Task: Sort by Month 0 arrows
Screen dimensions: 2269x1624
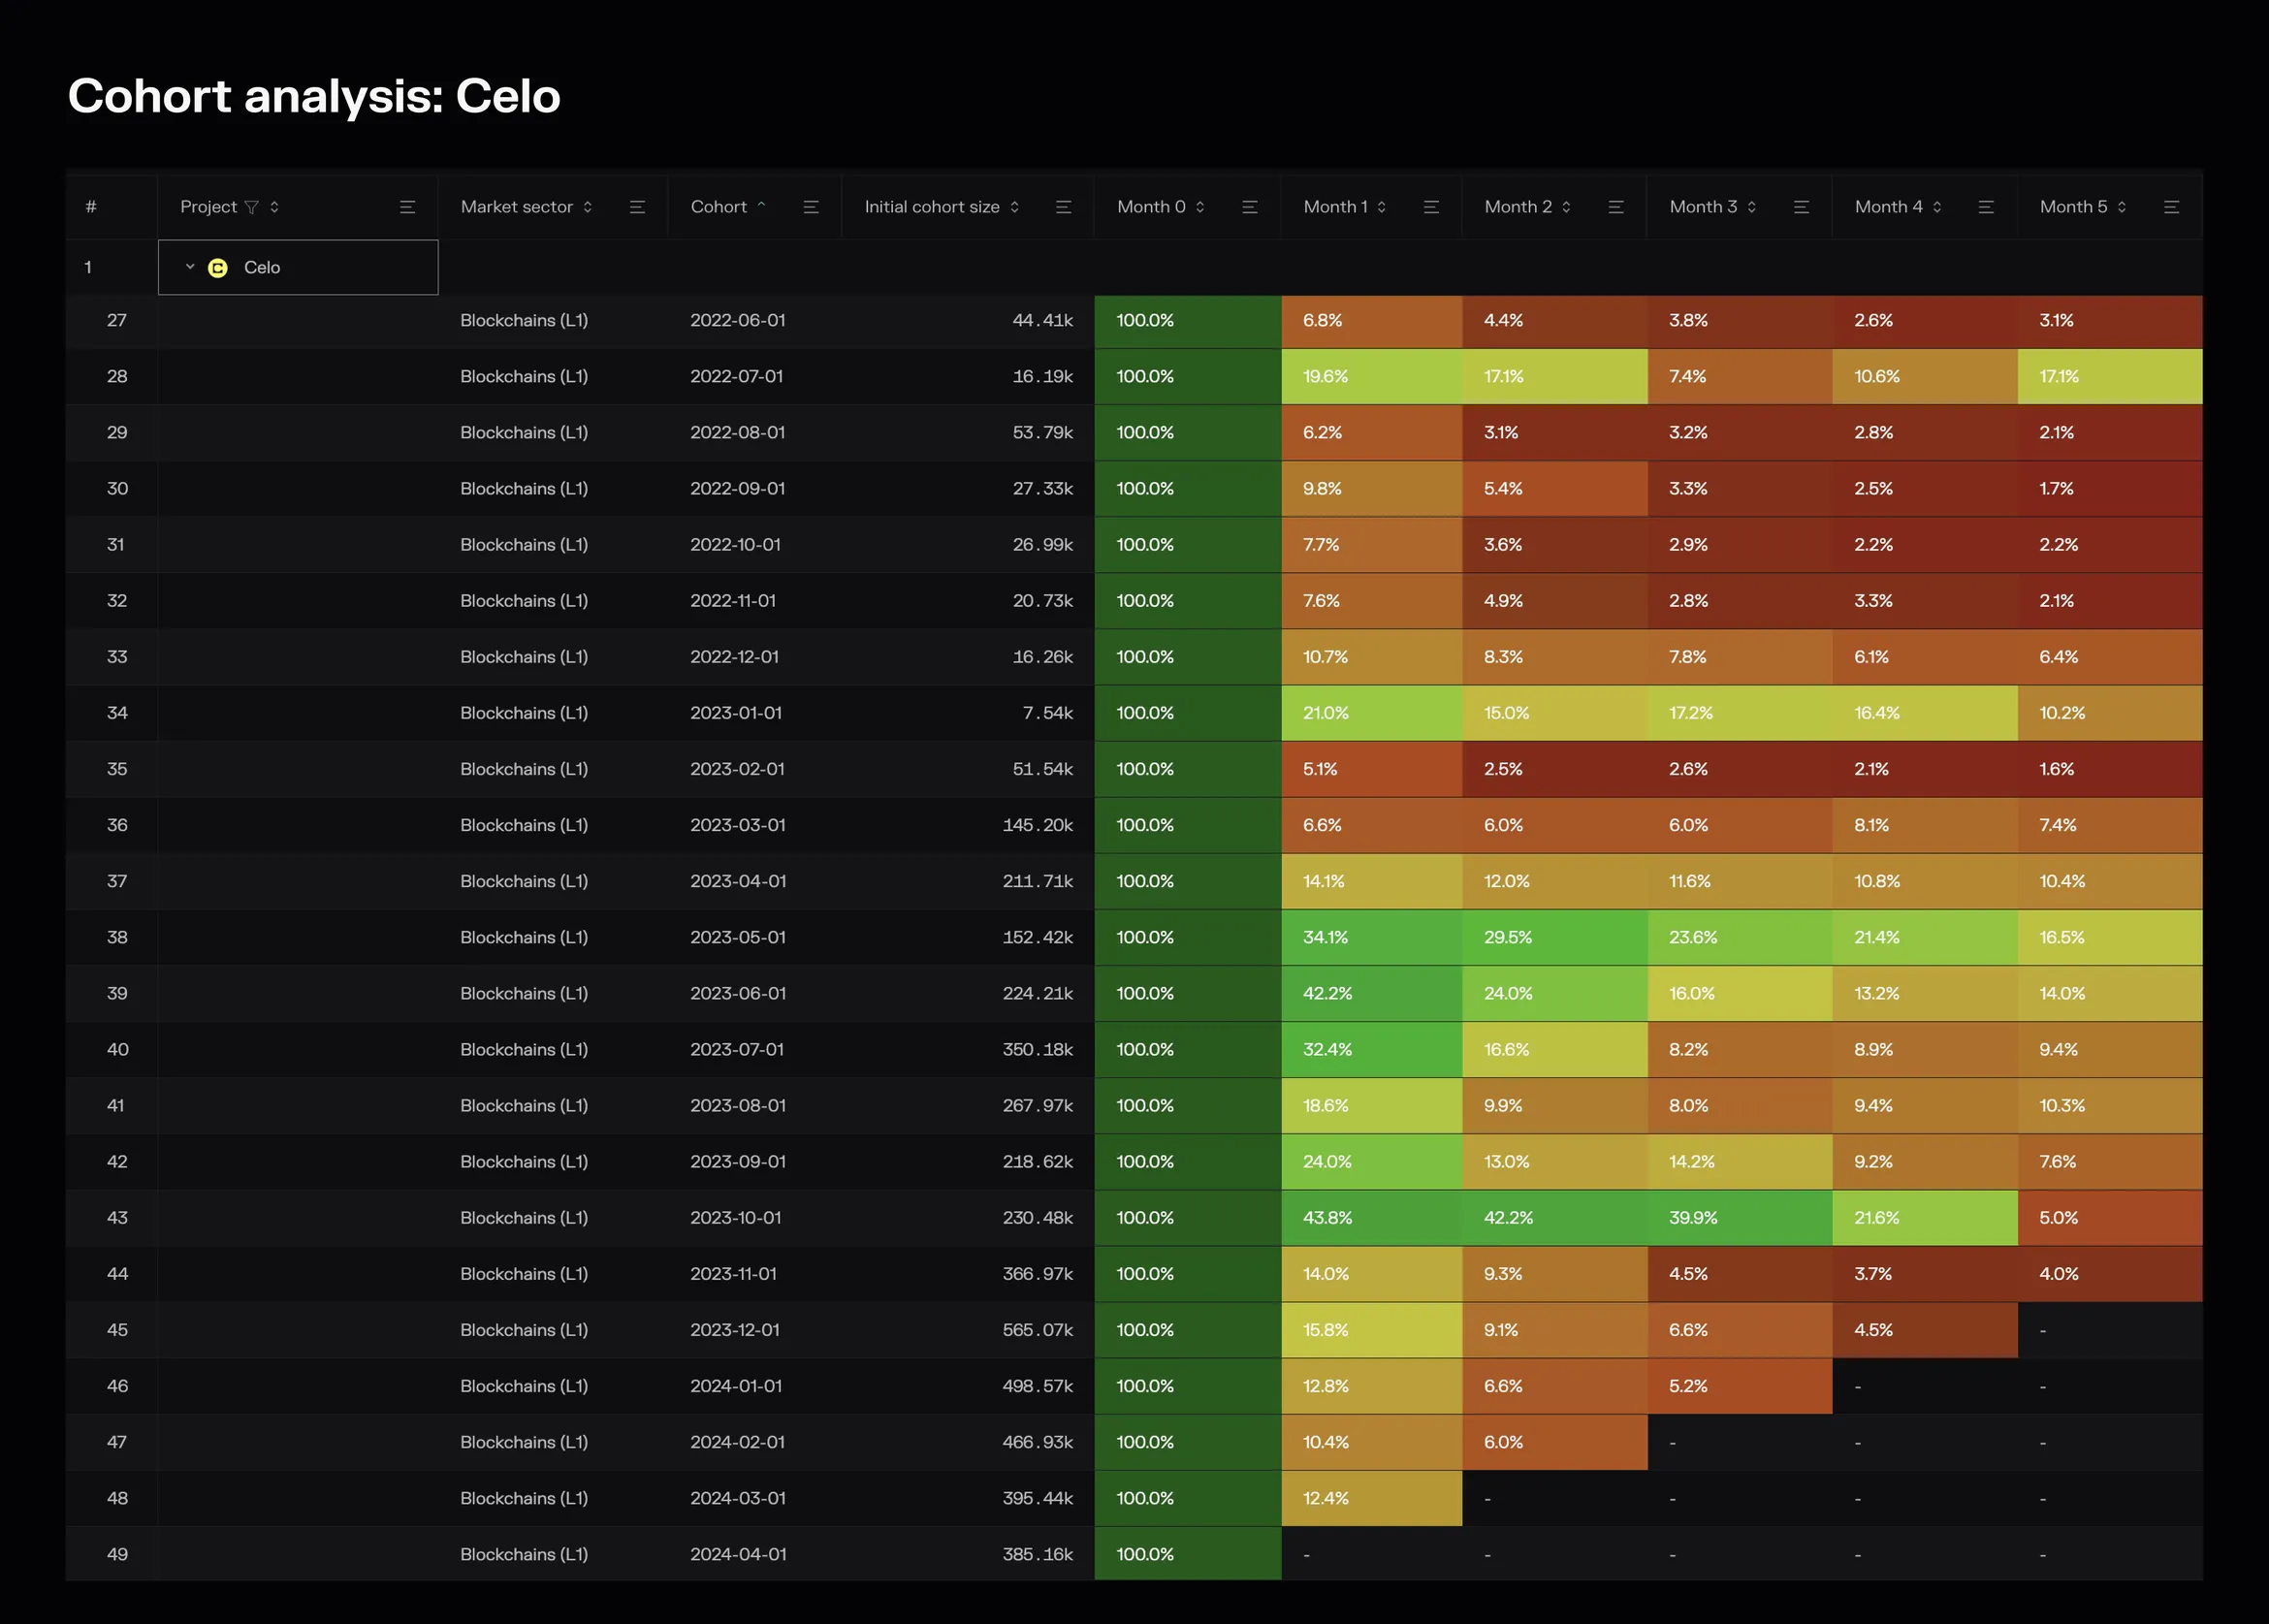Action: coord(1200,207)
